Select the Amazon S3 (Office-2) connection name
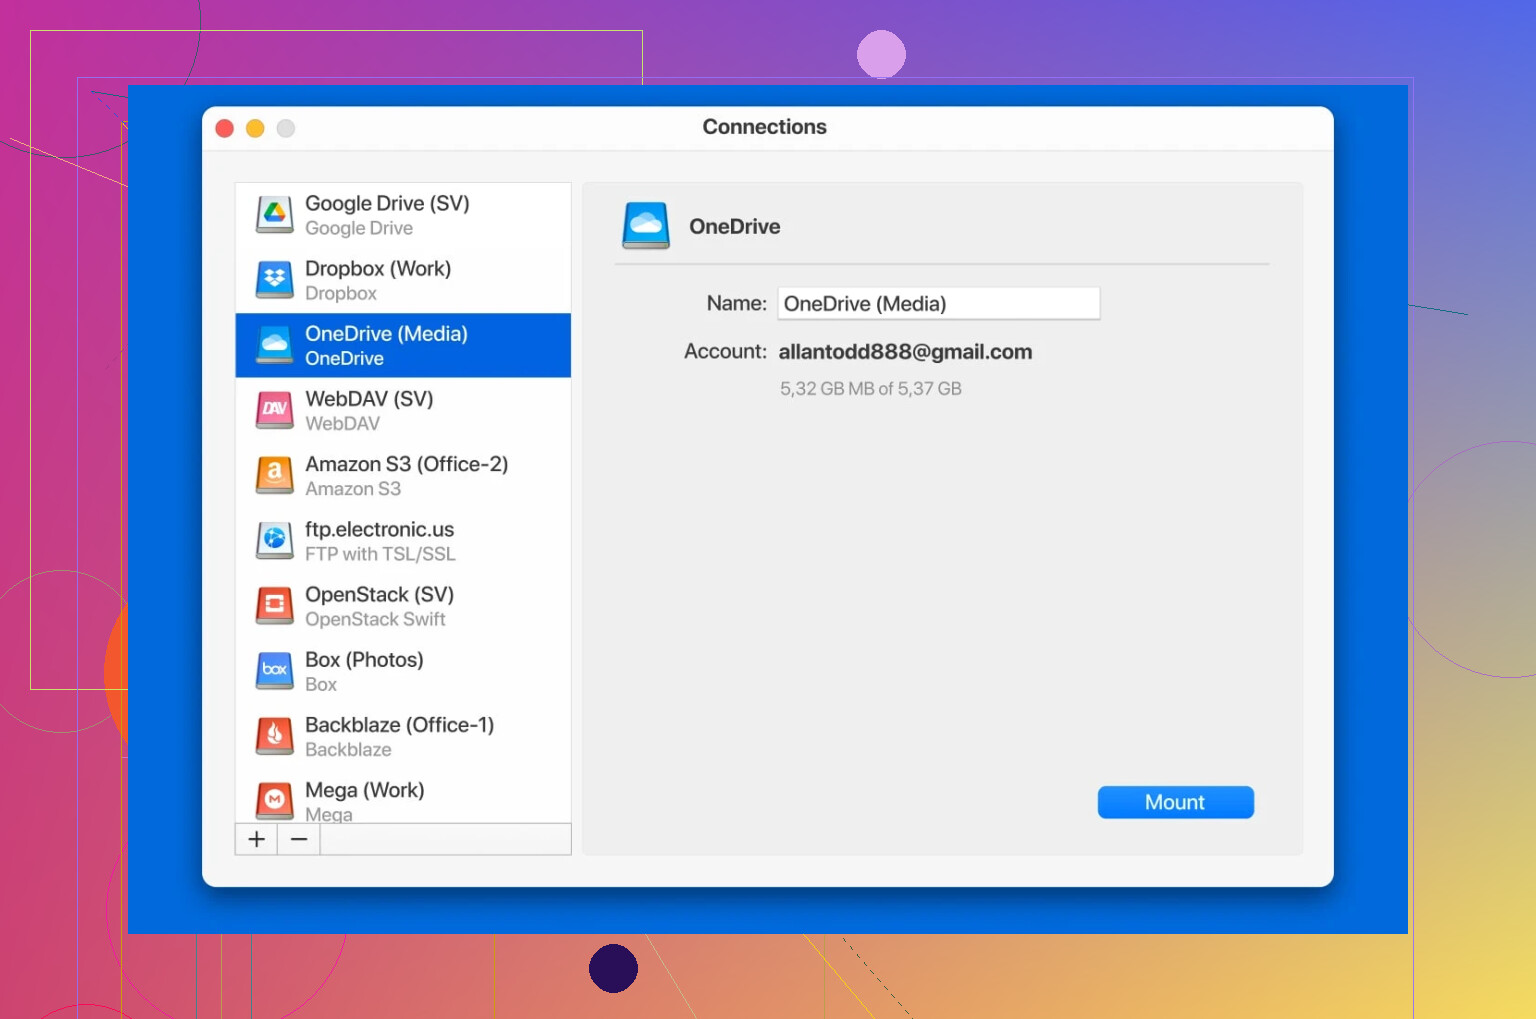This screenshot has width=1536, height=1019. 406,464
